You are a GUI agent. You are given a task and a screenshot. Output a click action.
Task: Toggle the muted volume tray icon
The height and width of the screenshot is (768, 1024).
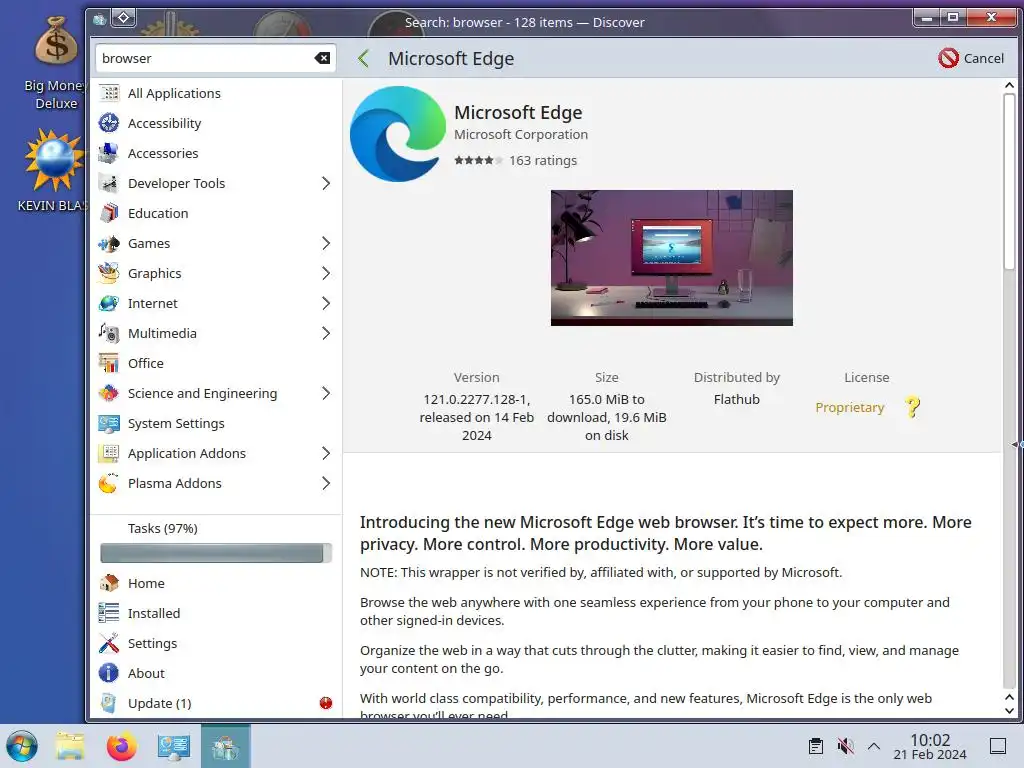tap(845, 746)
